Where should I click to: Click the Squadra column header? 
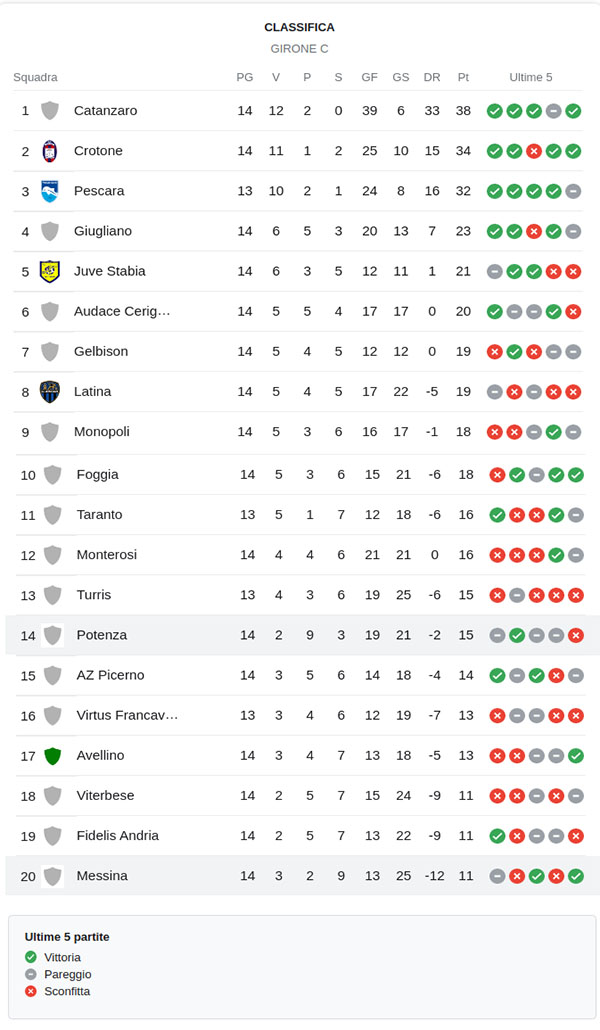[x=35, y=77]
